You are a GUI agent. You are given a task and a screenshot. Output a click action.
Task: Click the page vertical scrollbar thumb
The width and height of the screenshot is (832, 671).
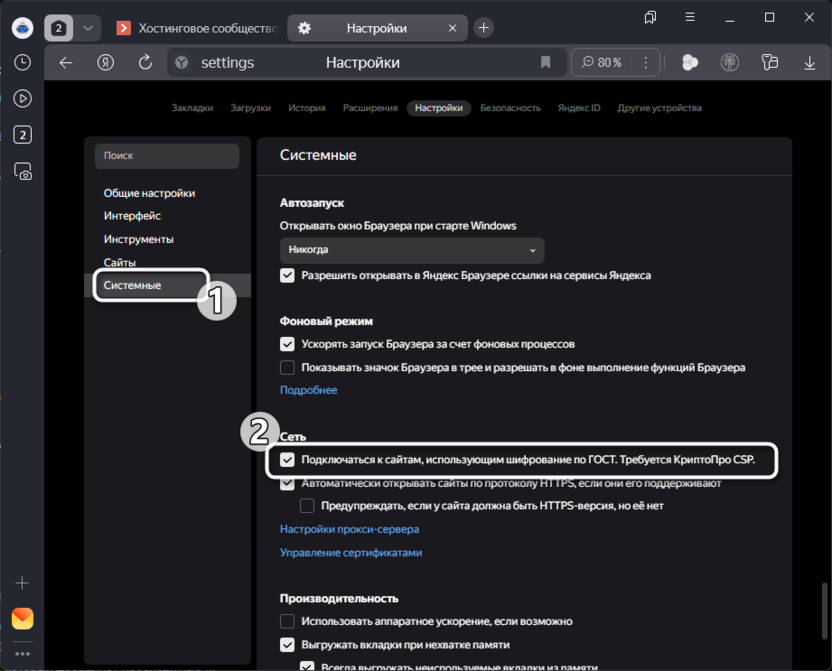click(824, 611)
